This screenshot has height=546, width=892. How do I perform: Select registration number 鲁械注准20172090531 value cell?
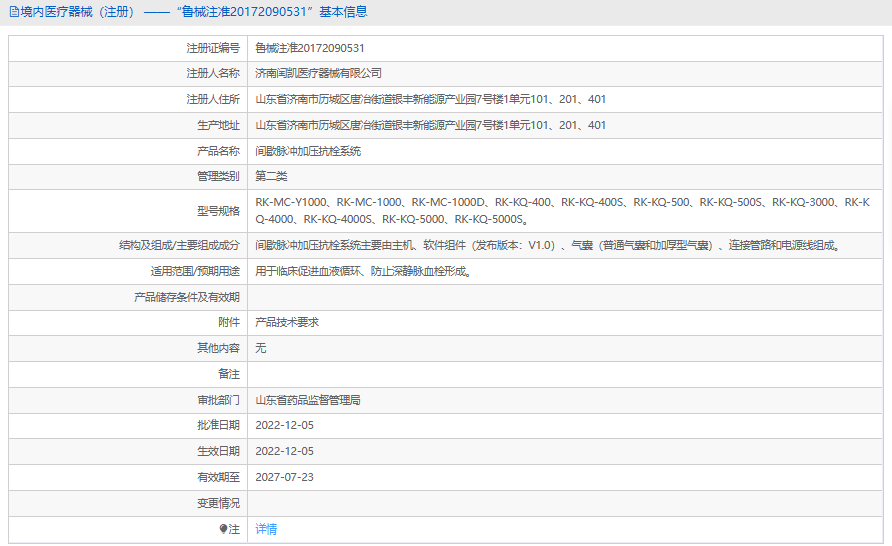point(309,48)
